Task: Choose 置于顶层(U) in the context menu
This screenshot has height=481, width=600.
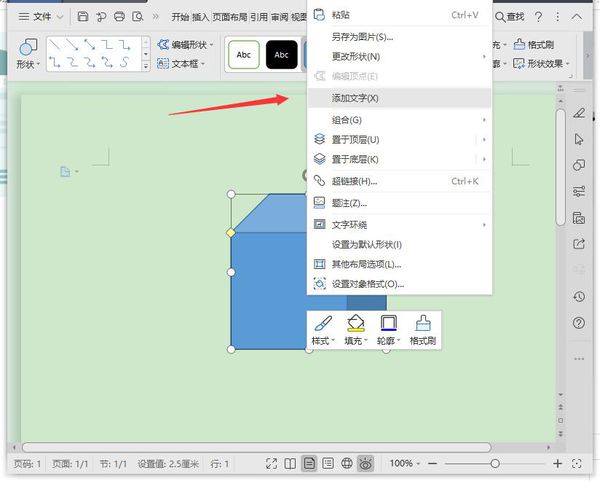Action: pos(392,140)
